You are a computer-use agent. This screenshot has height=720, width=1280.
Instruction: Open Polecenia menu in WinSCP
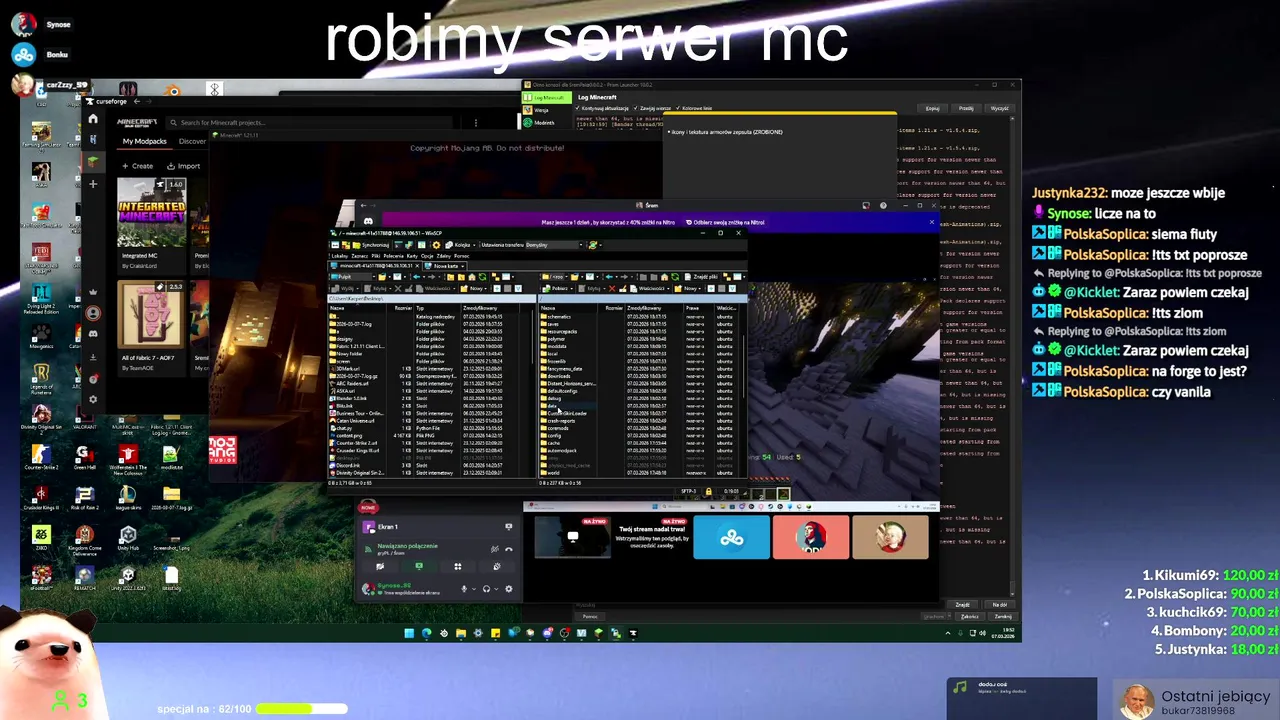click(x=394, y=256)
